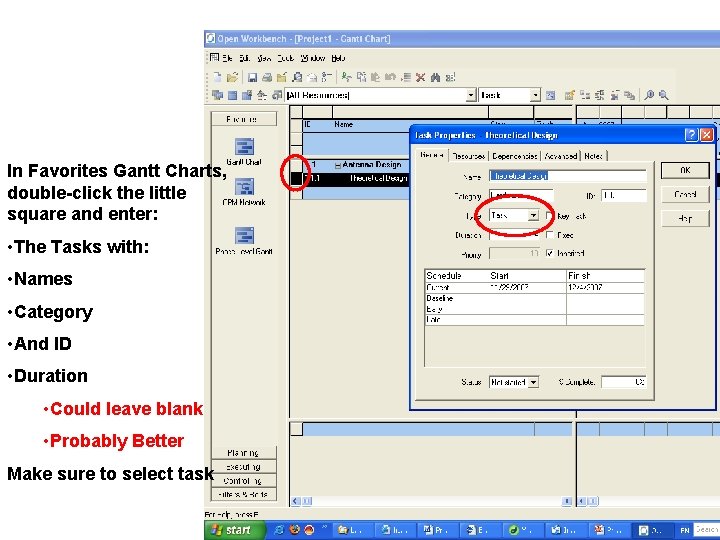The height and width of the screenshot is (540, 720).
Task: Open Phase Level Gantt view in sidebar
Action: [x=244, y=241]
